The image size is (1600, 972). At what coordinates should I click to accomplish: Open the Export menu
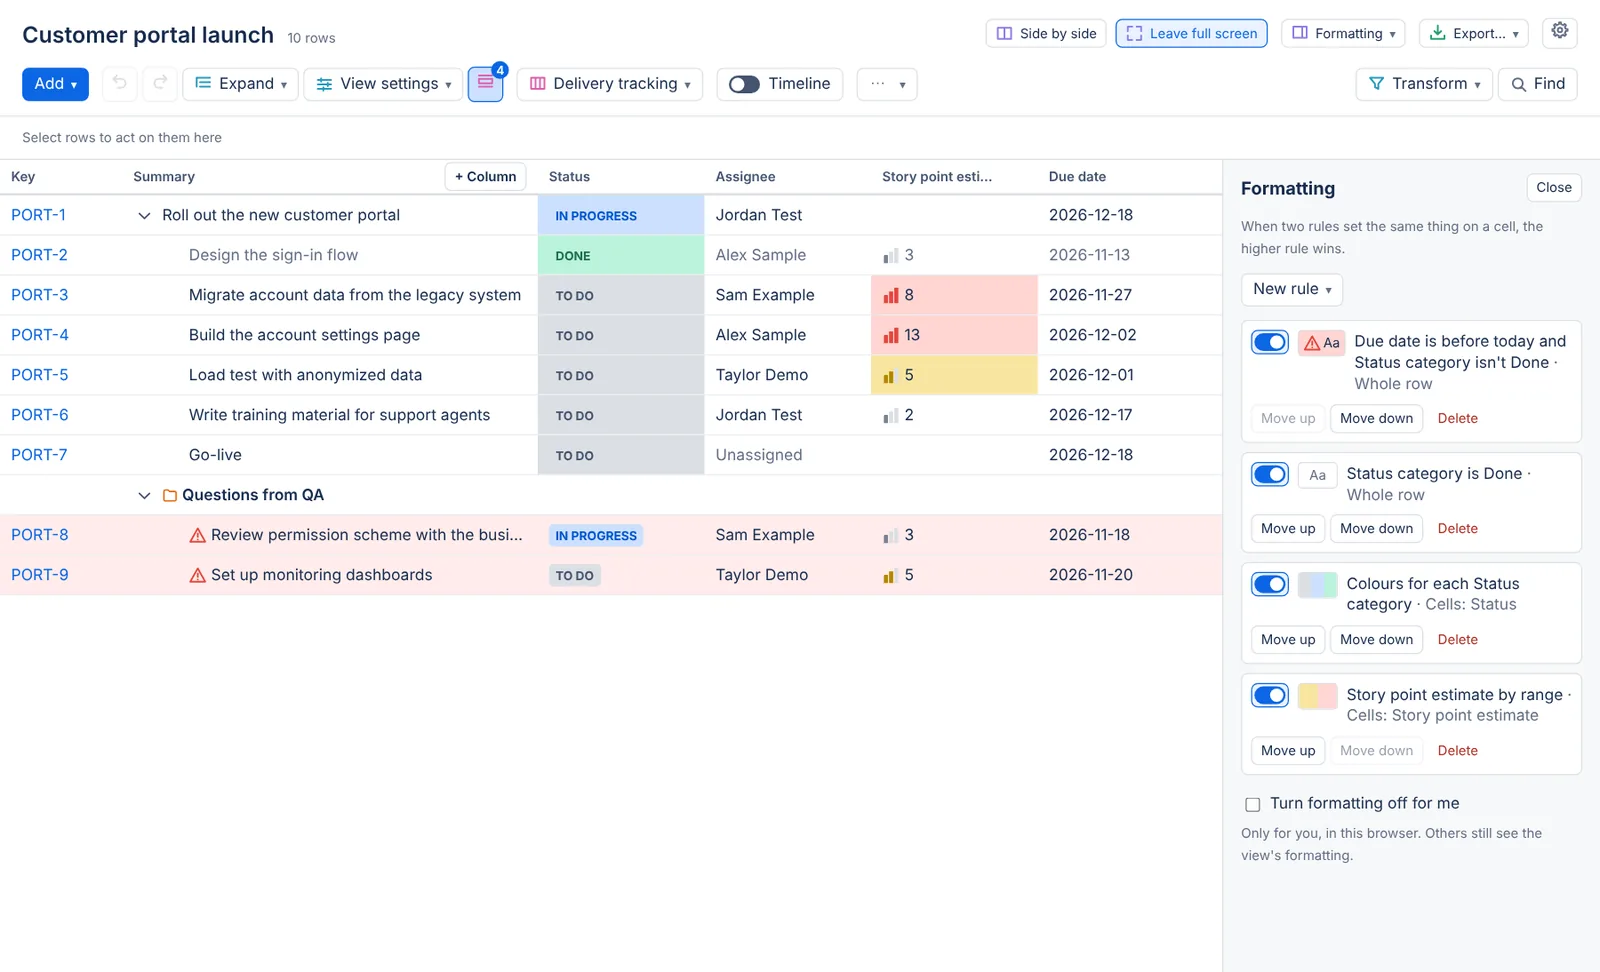point(1474,33)
